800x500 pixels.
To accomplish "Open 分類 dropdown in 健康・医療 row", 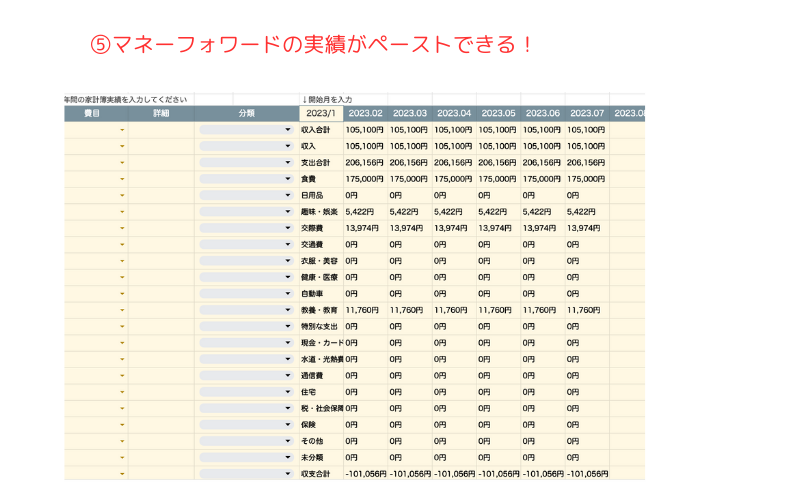I will (246, 277).
